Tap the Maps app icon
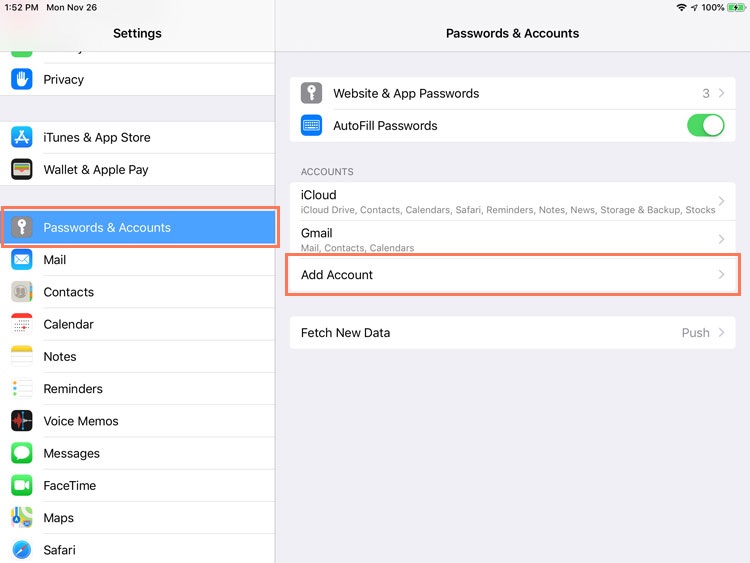Screen dimensions: 750x563 pos(22,517)
